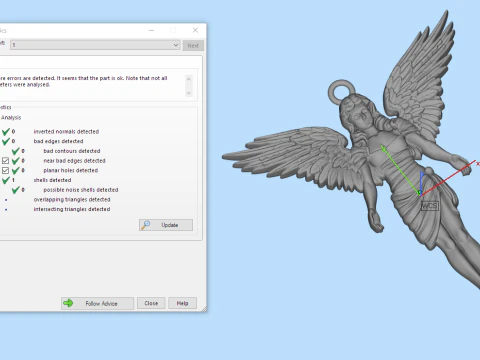Select 'bad contours detected' text

[x=72, y=151]
